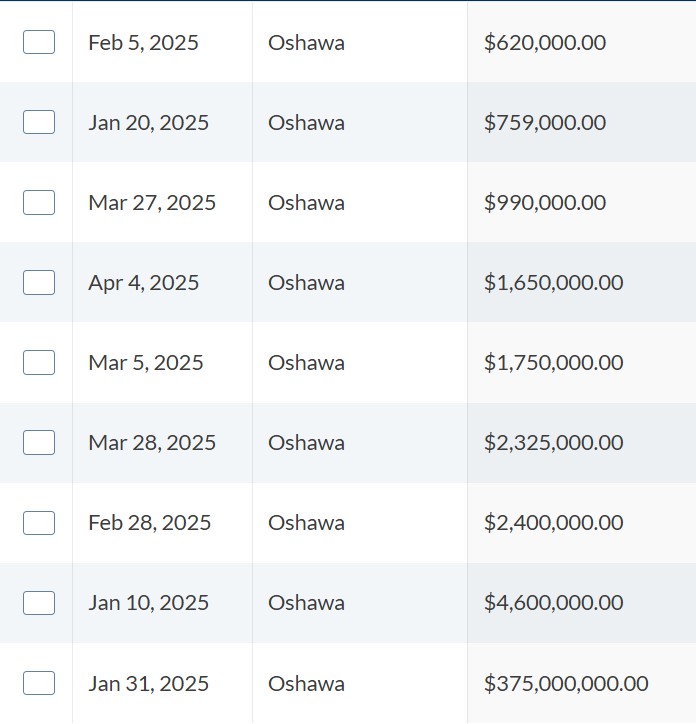Click Oshawa in the $1,650,000.00 row
The image size is (696, 724).
coord(306,283)
